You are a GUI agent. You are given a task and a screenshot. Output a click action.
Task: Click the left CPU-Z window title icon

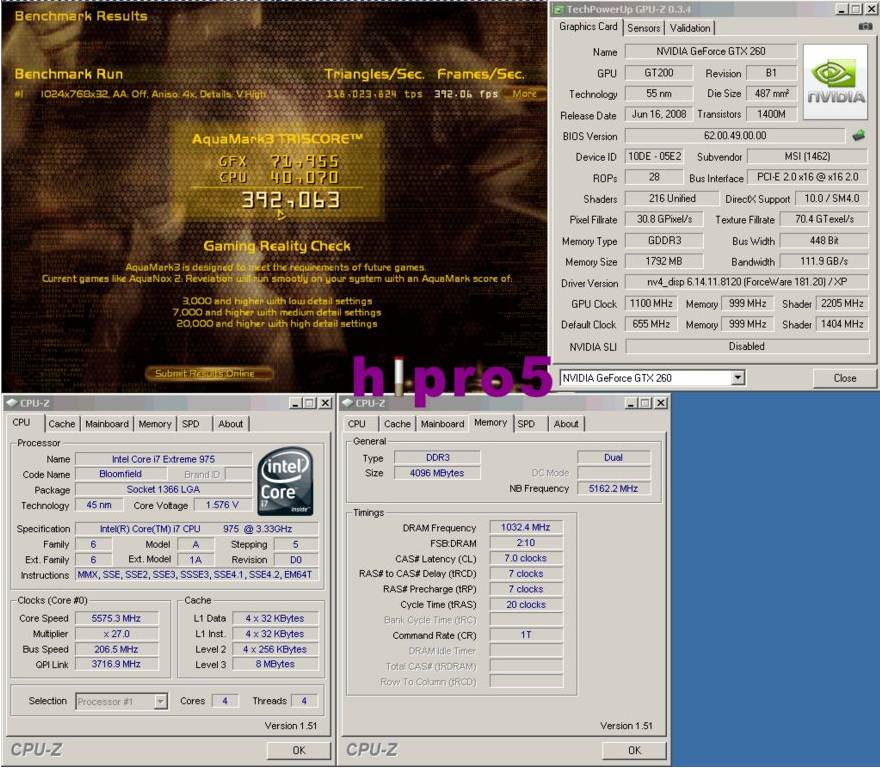click(x=11, y=403)
